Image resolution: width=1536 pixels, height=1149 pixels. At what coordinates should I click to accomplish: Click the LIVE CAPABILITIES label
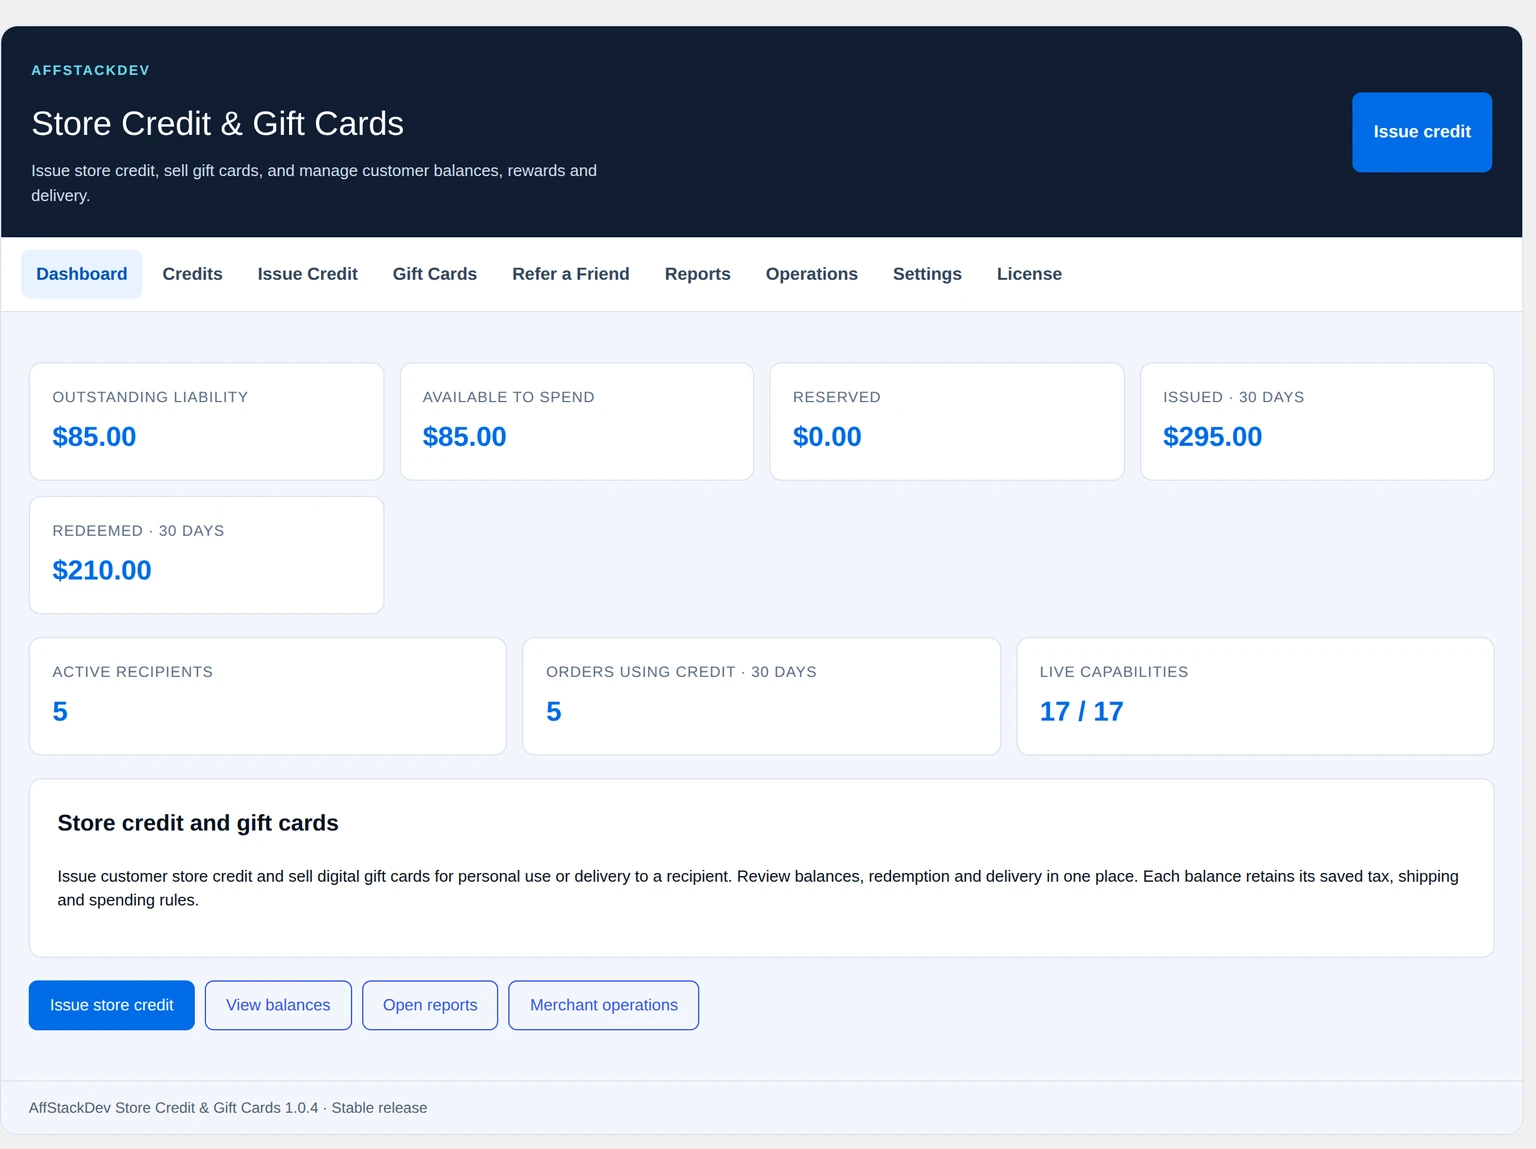(x=1114, y=672)
